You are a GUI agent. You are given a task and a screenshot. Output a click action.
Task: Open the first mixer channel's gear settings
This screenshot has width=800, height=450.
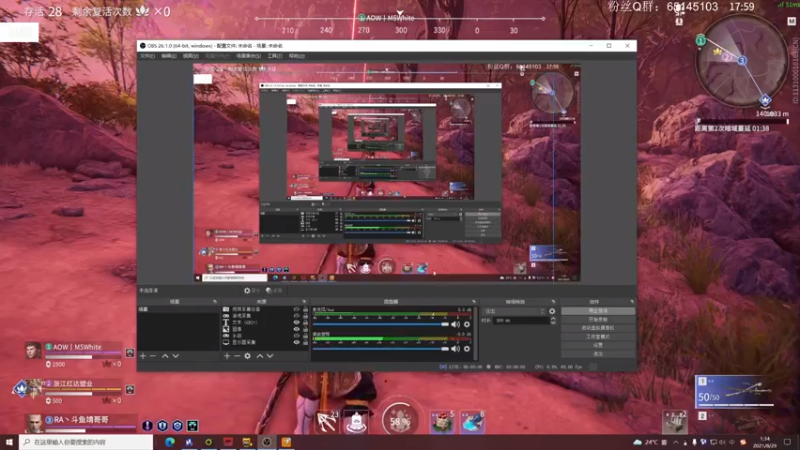[467, 324]
